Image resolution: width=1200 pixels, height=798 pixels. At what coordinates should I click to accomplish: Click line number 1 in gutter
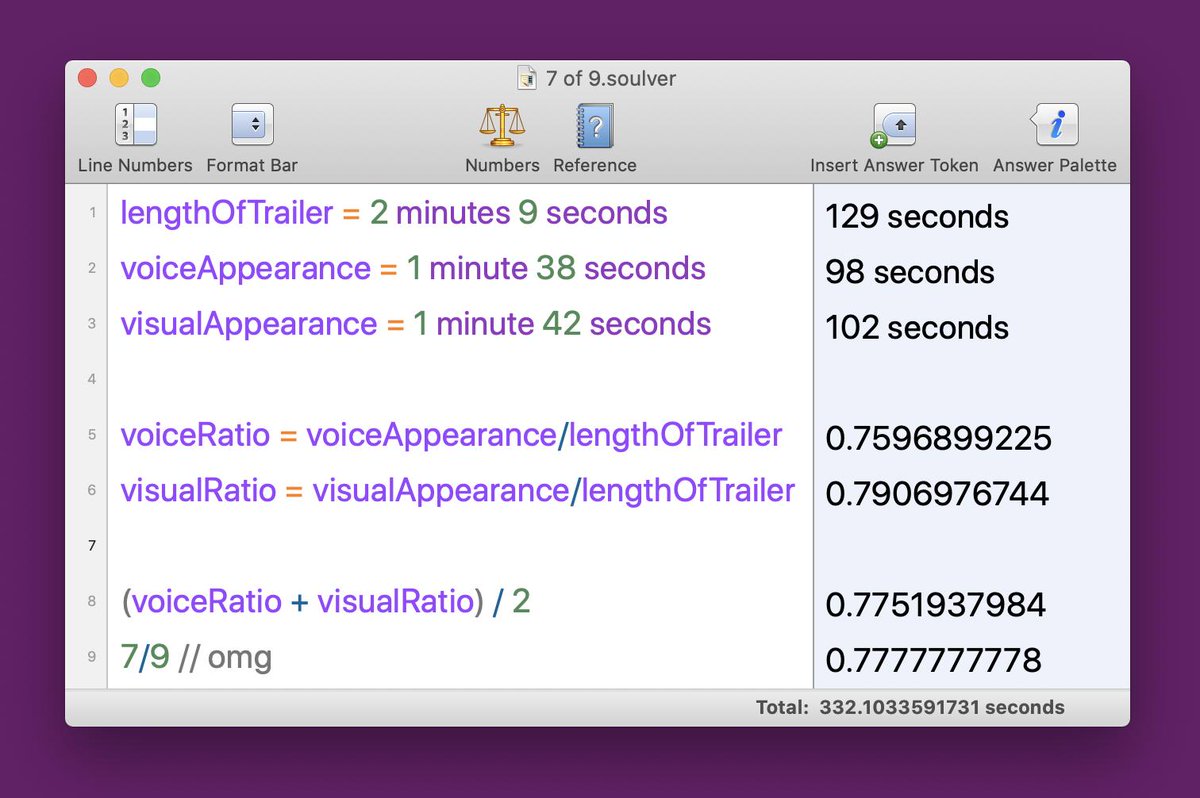pyautogui.click(x=91, y=213)
